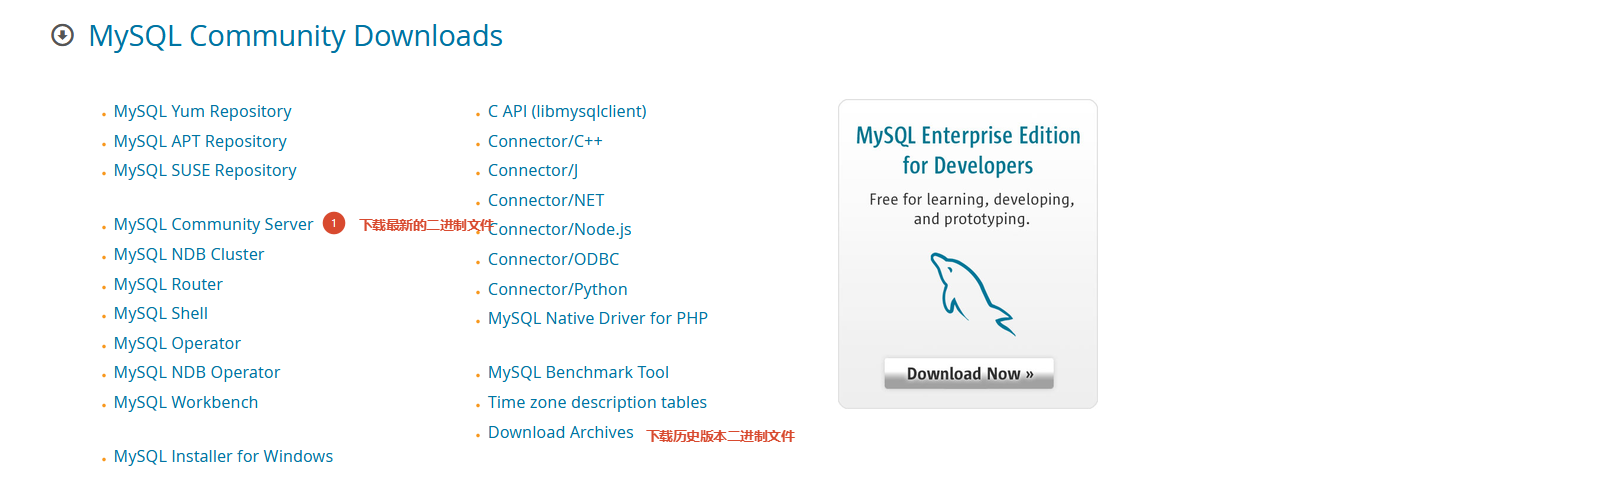Go to MySQL Workbench downloads
This screenshot has height=483, width=1600.
click(x=186, y=402)
